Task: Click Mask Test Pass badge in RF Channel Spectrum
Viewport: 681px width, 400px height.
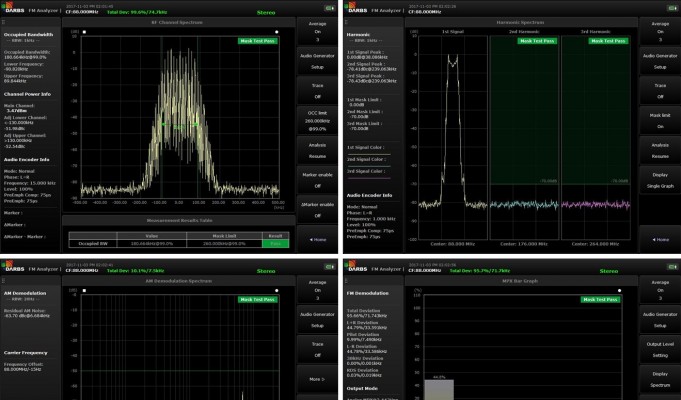Action: (x=258, y=41)
